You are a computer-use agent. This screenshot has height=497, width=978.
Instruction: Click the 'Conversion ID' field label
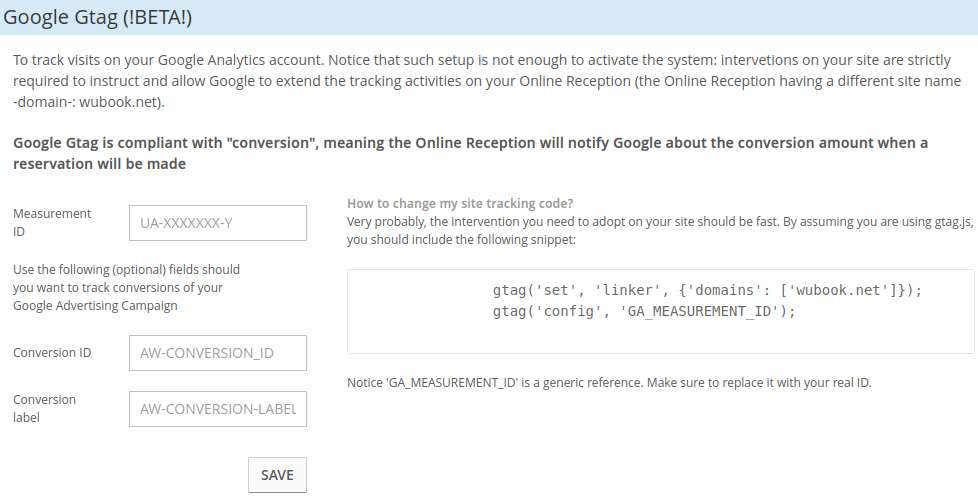(52, 353)
